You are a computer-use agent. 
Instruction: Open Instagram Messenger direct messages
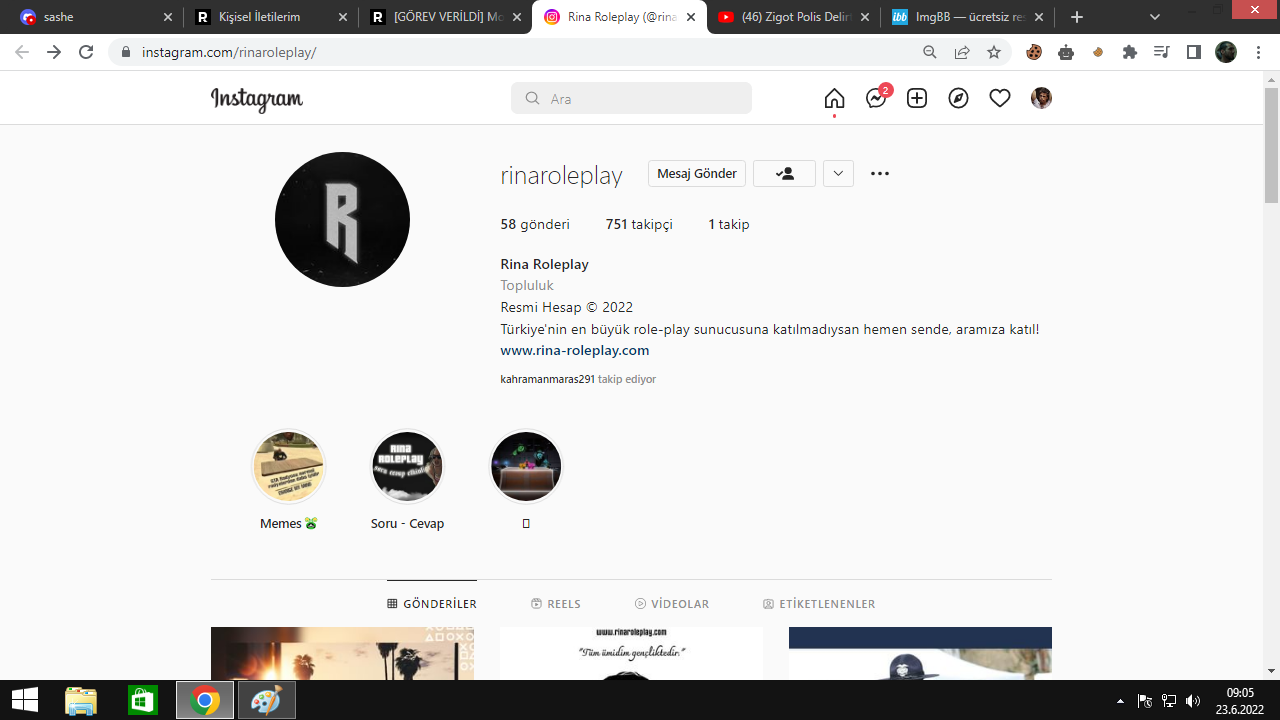coord(877,97)
